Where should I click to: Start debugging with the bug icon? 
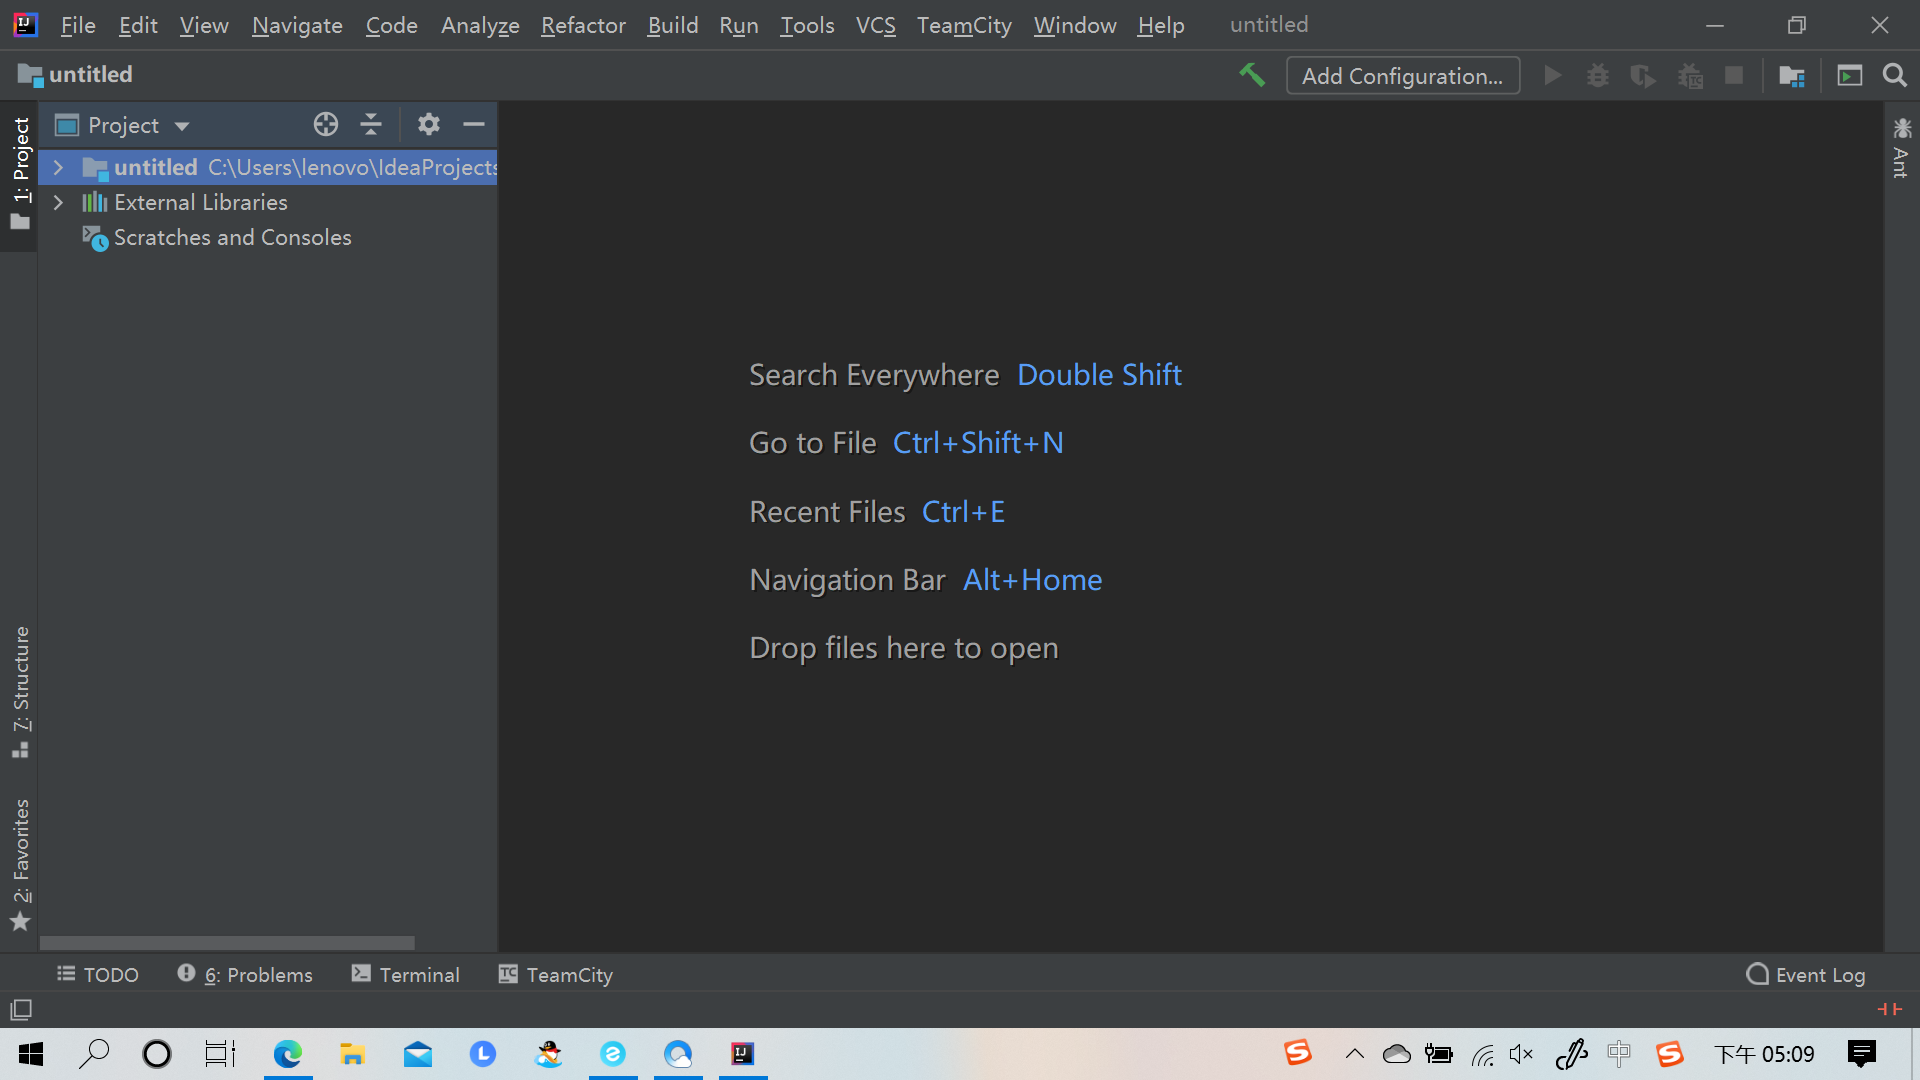tap(1597, 75)
